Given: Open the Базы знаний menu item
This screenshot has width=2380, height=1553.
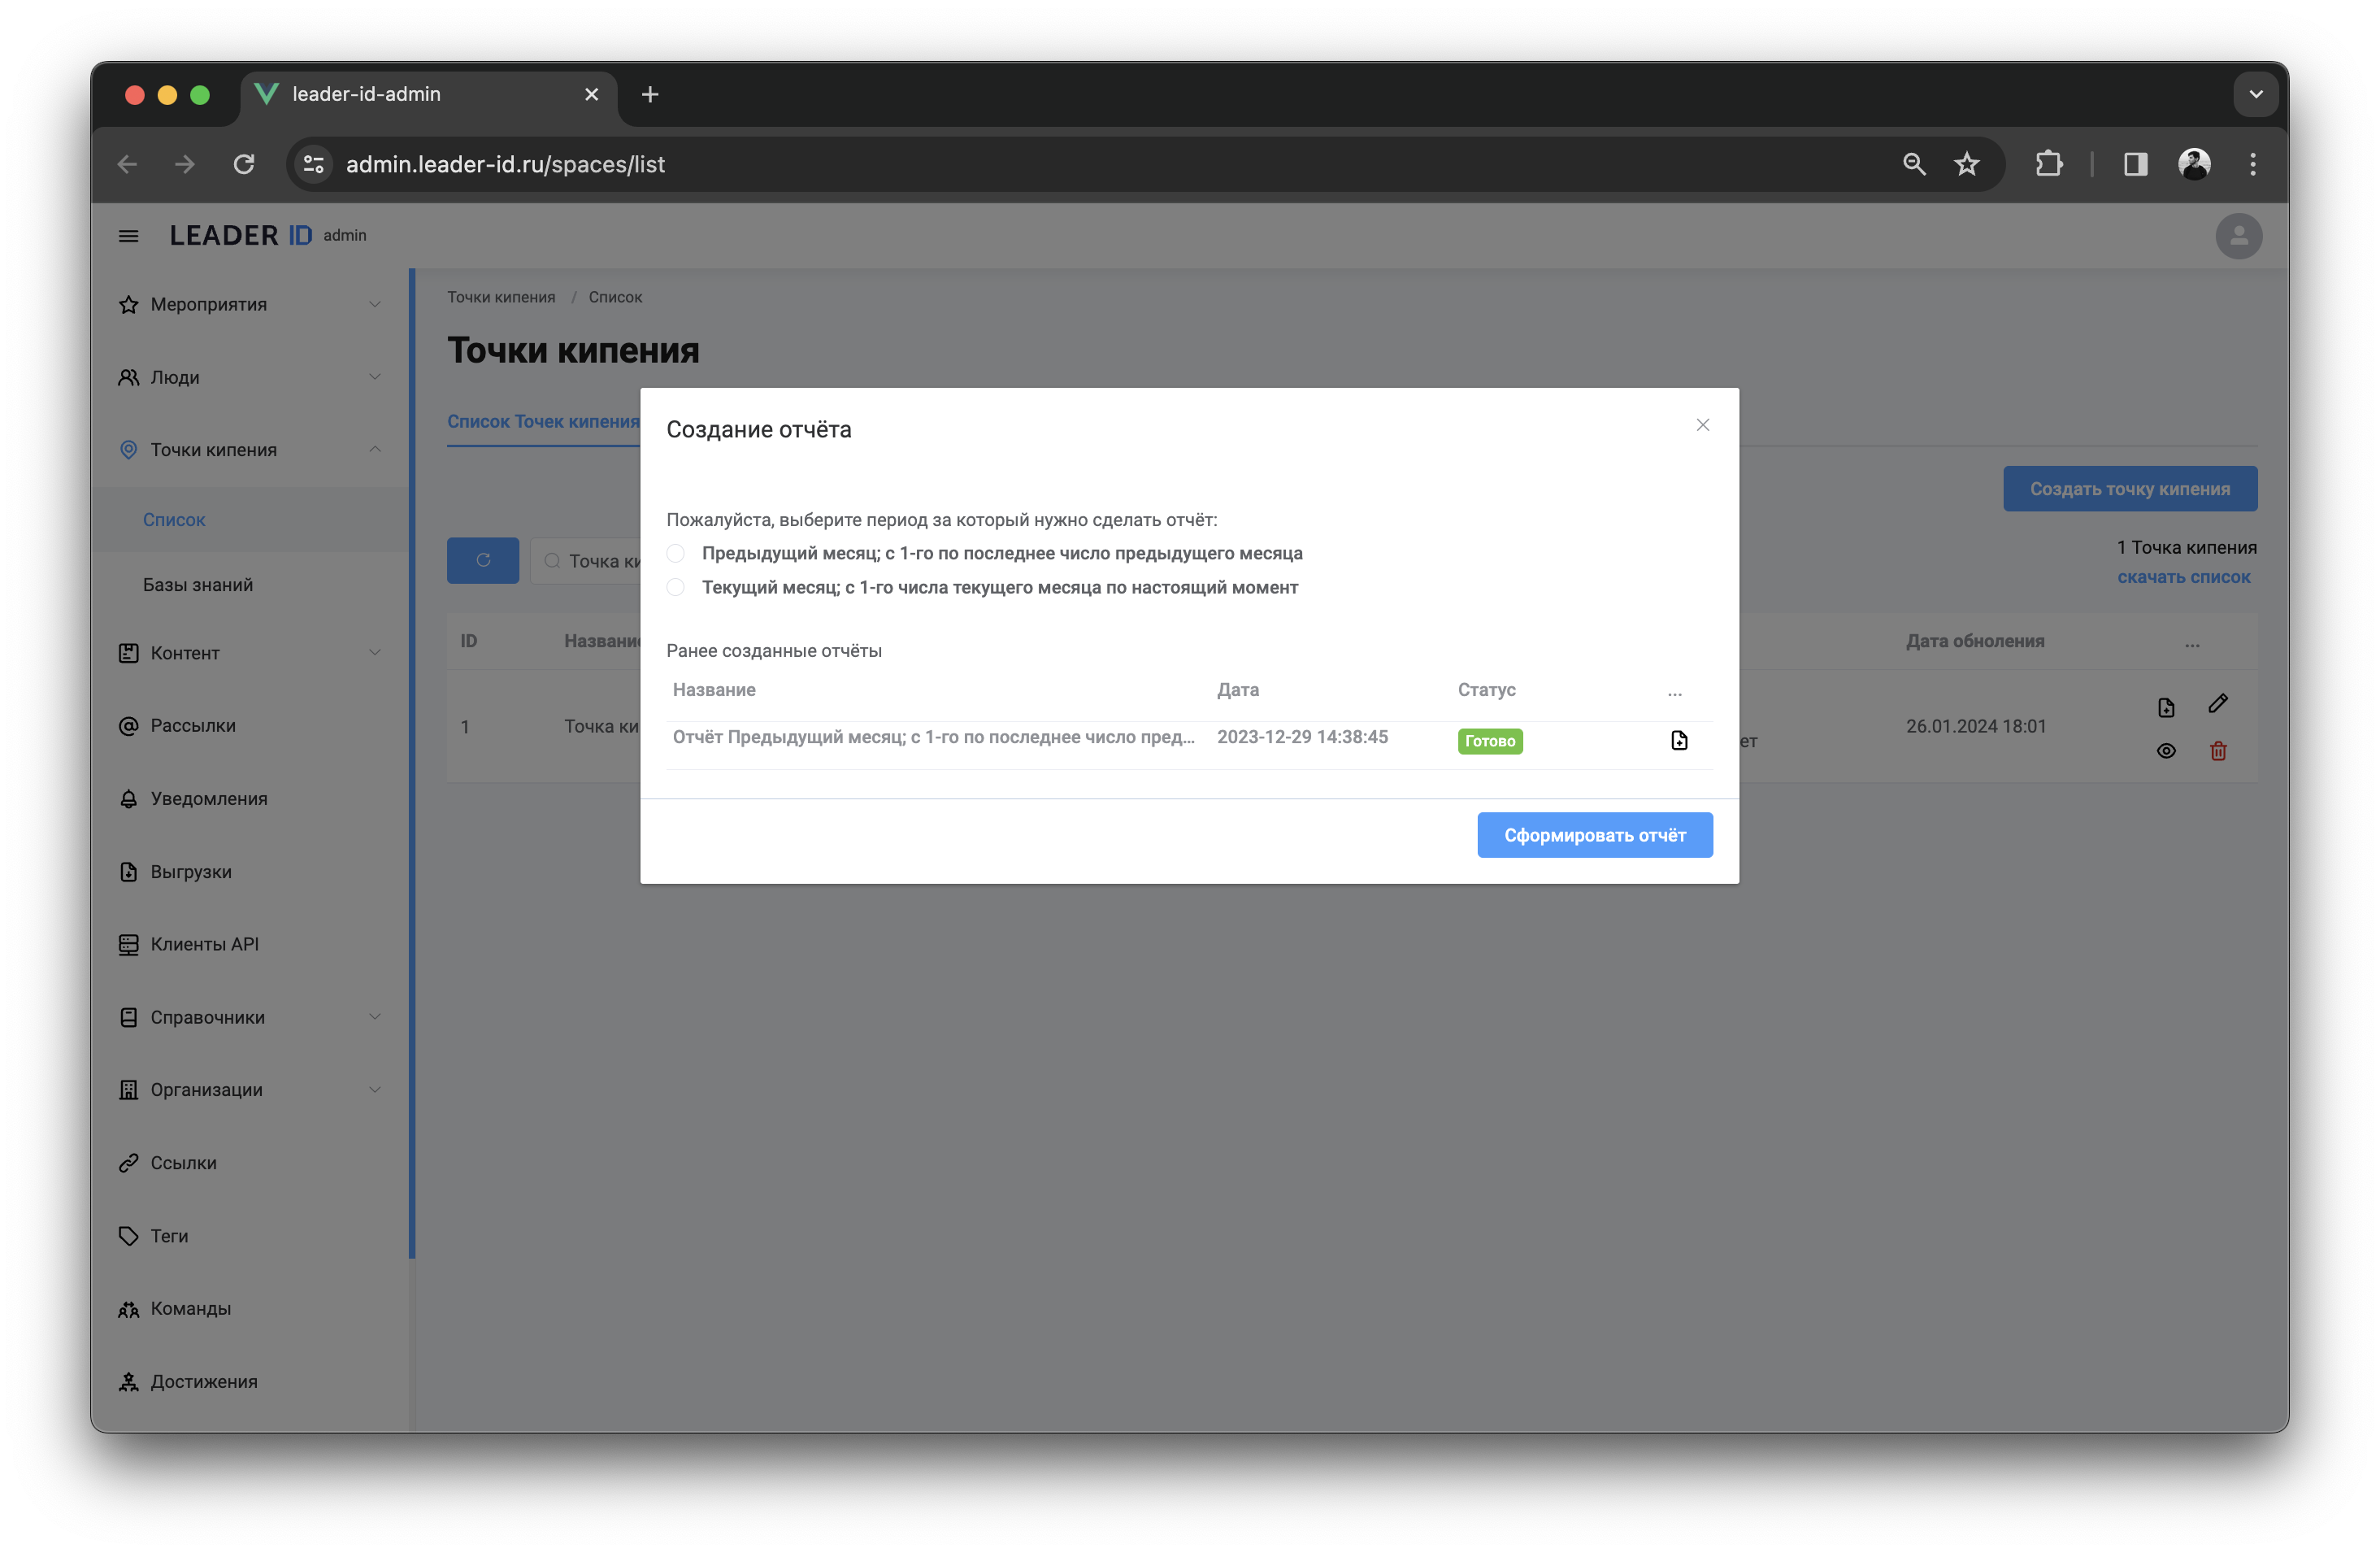Looking at the screenshot, I should pos(198,585).
